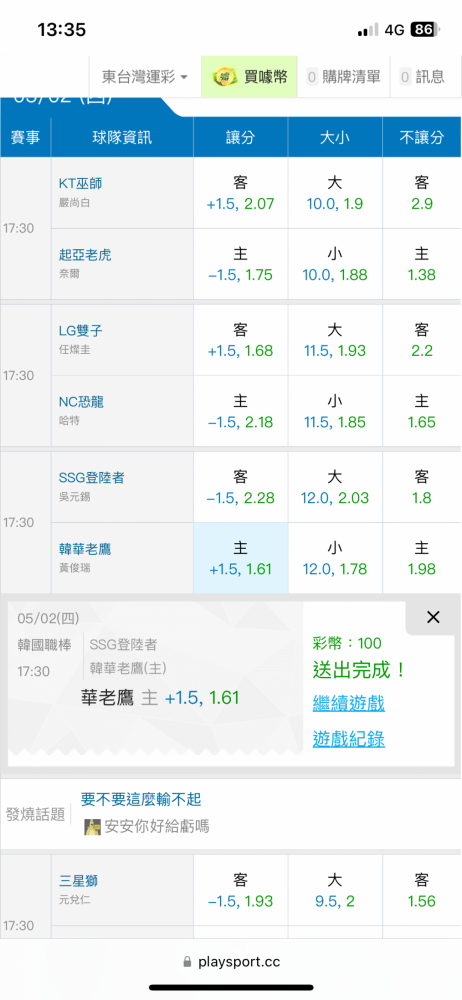Select 韓華老鷹 主 +1.5, 1.61 bet cell
Screen dimensions: 462x1000
241,558
